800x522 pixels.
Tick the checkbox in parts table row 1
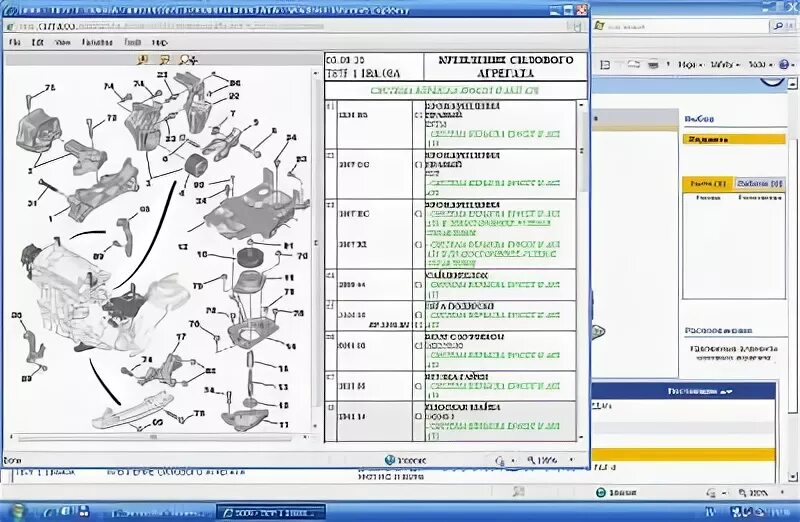coord(418,115)
